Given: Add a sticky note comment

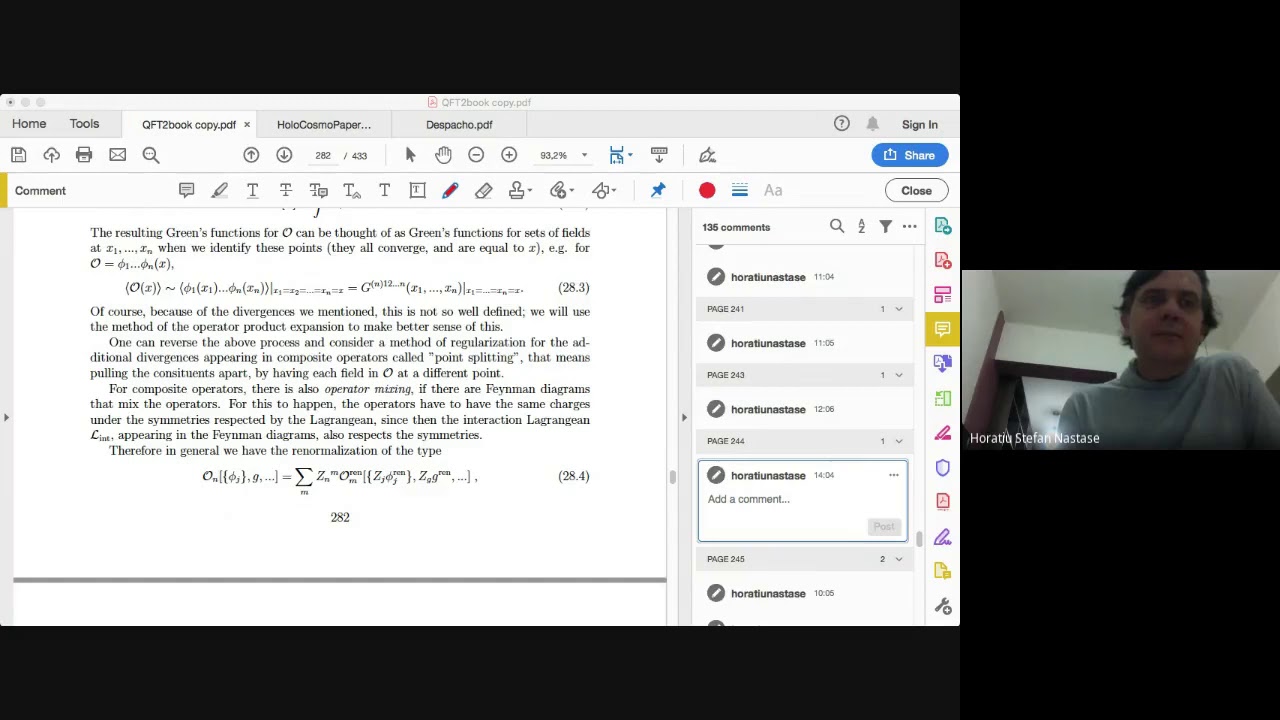Looking at the screenshot, I should 186,190.
